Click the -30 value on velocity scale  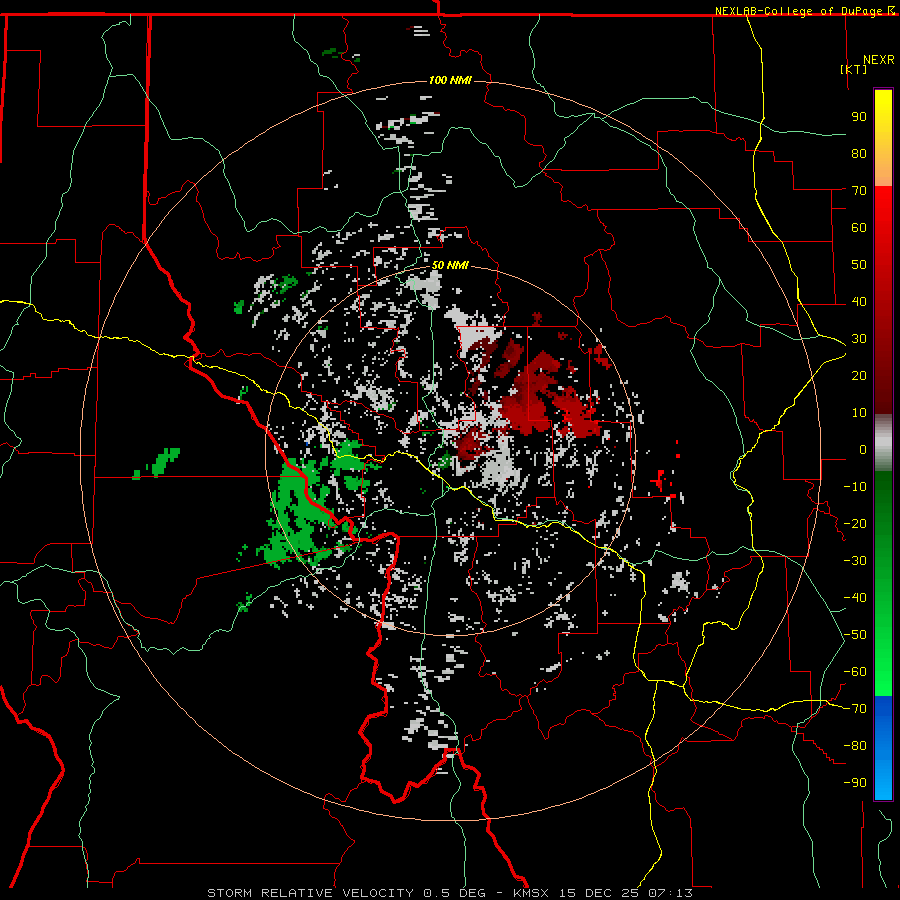pos(855,561)
